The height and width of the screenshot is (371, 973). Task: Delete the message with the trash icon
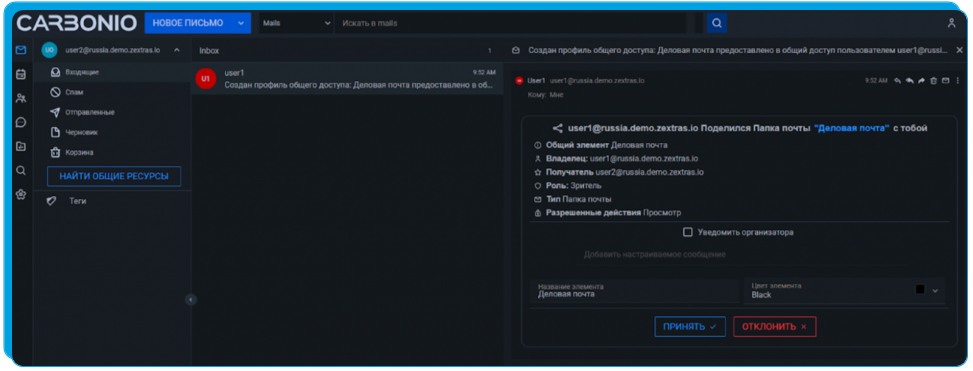coord(933,81)
